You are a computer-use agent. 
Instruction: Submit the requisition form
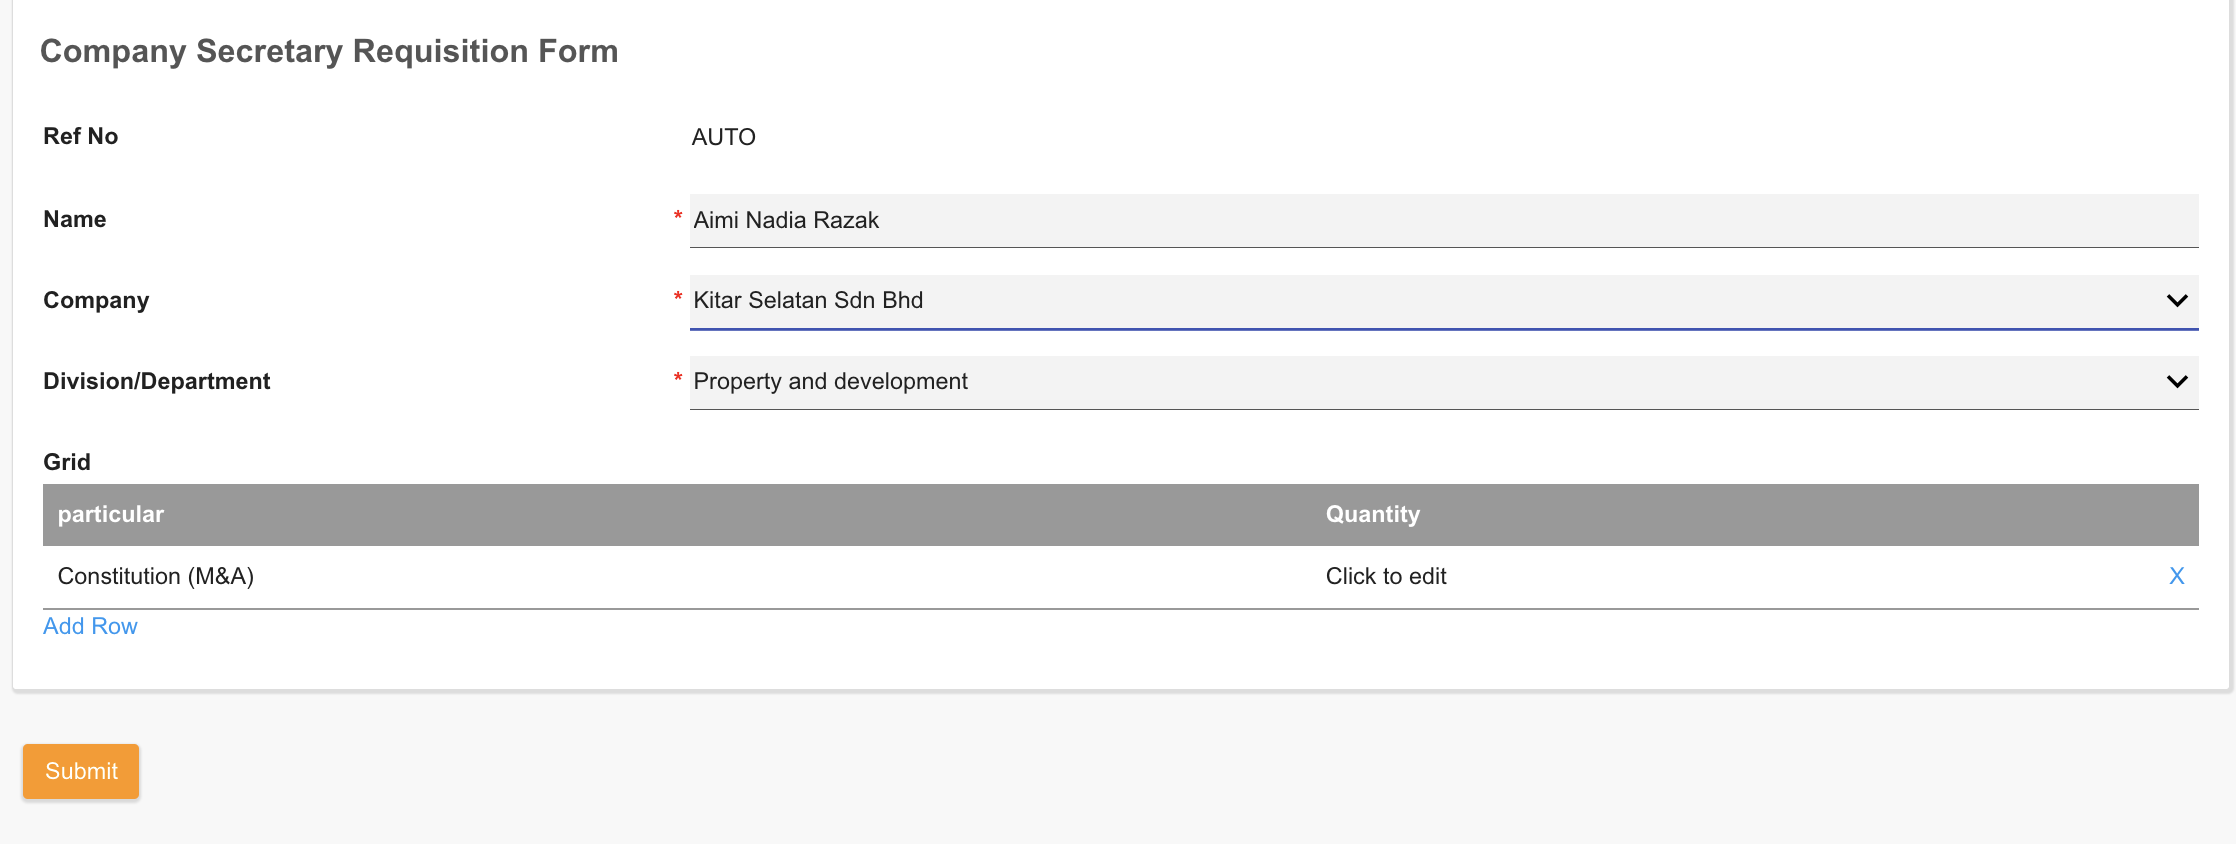81,771
